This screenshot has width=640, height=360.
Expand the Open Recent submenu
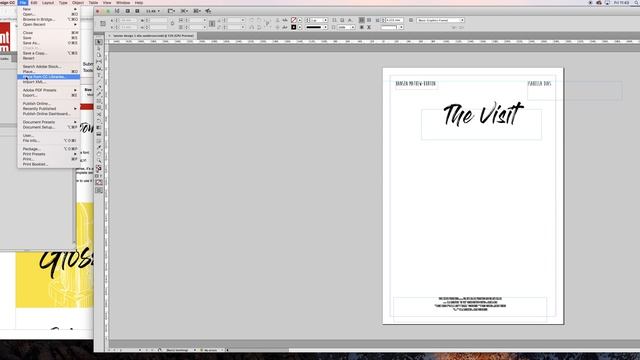50,24
